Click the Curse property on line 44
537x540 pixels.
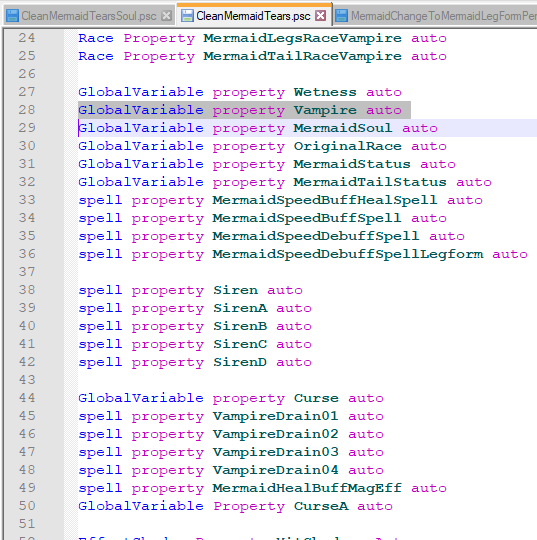click(316, 398)
